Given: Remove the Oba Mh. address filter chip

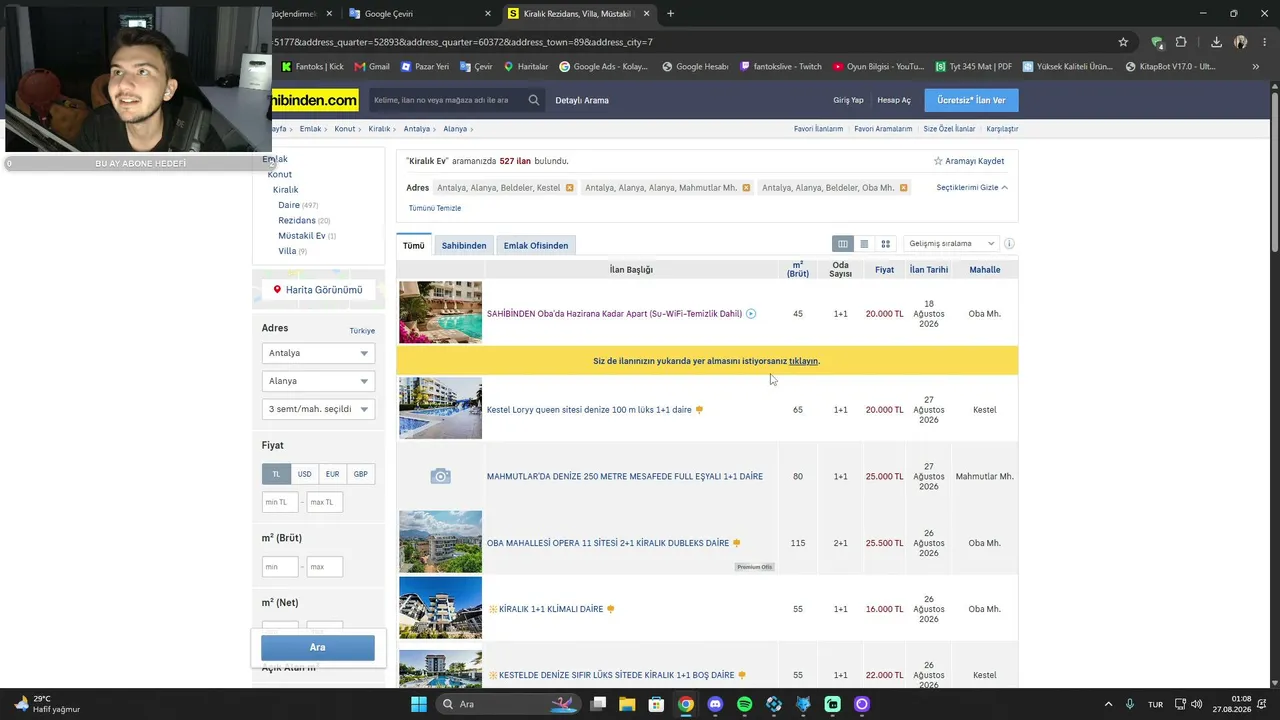Looking at the screenshot, I should pyautogui.click(x=903, y=188).
